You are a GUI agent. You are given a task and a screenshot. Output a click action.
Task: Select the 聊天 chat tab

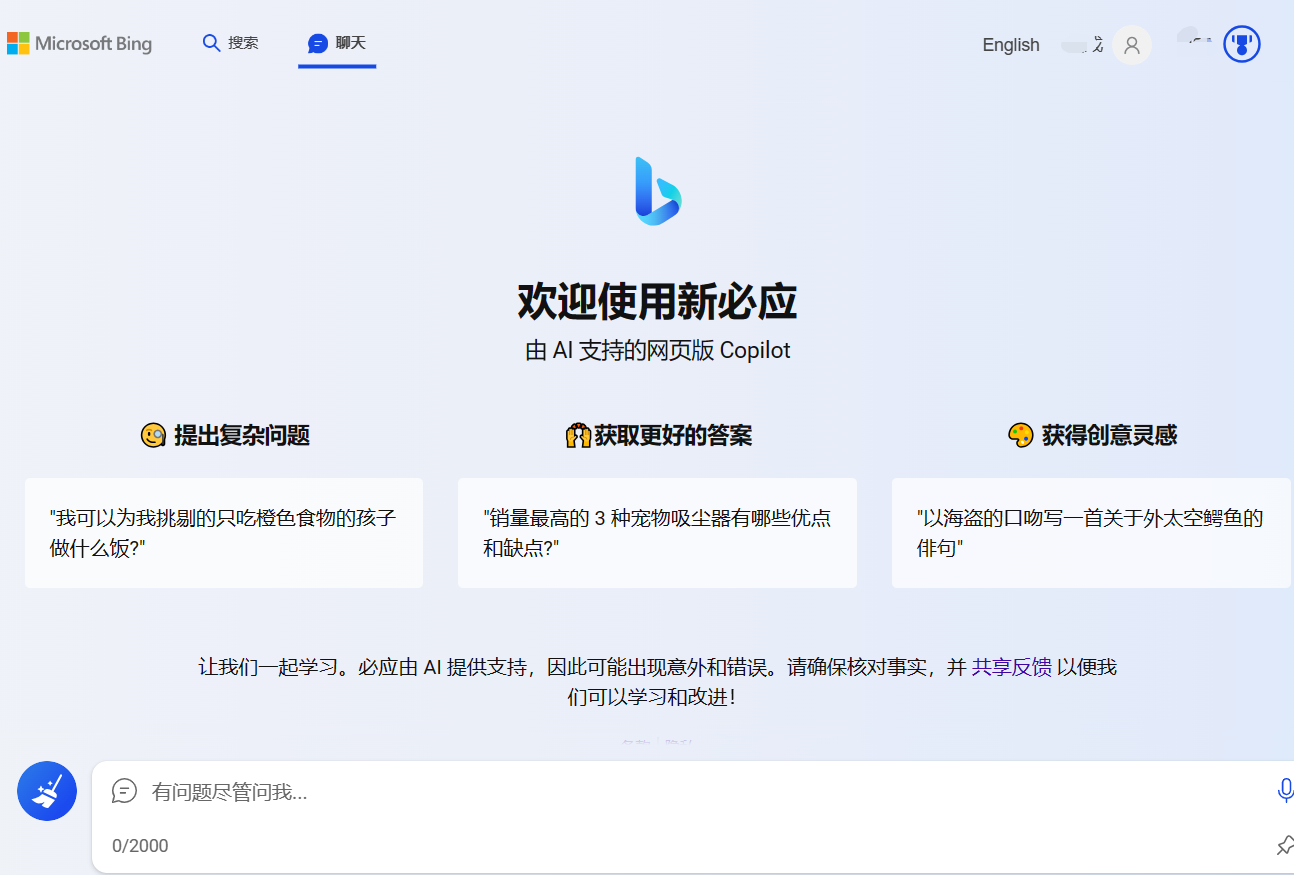click(337, 43)
